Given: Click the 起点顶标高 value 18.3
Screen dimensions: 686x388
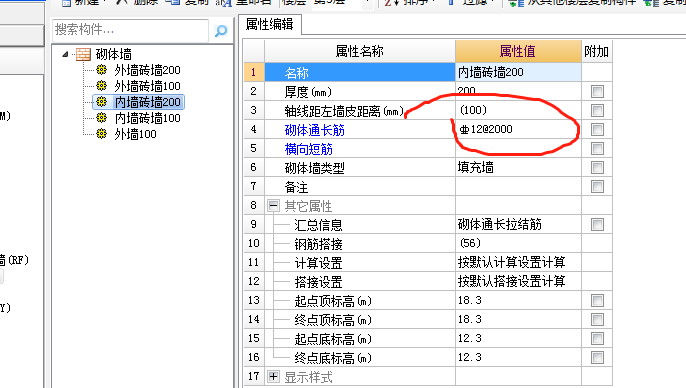Looking at the screenshot, I should pos(518,301).
